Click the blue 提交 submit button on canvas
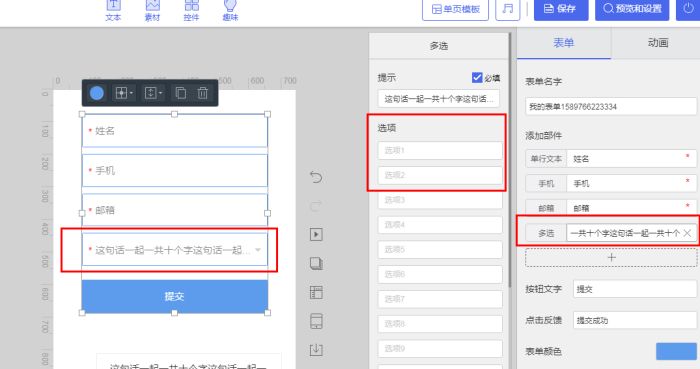 (x=175, y=296)
